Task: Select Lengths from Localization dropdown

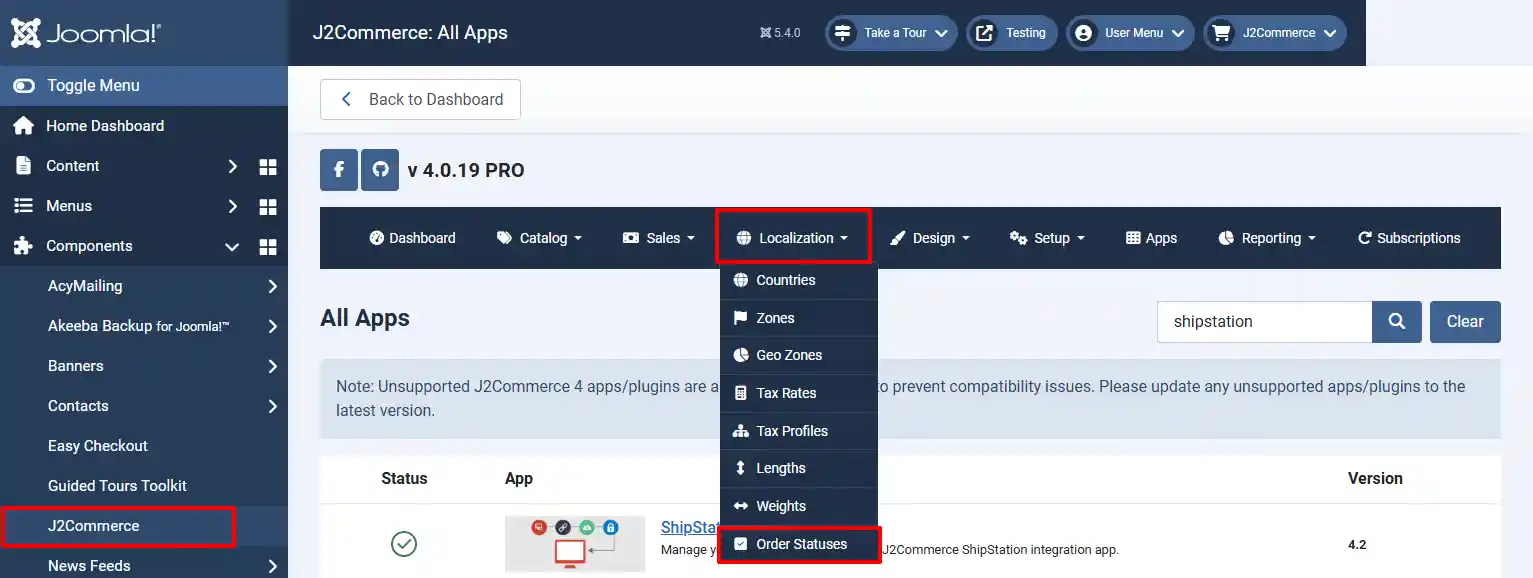Action: point(798,468)
